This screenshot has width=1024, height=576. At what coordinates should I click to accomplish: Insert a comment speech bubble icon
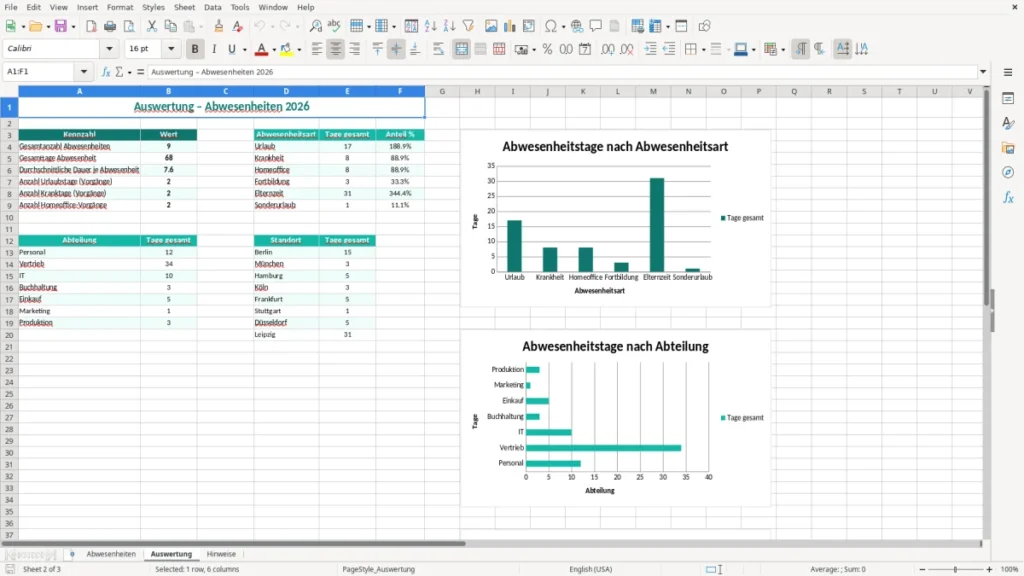596,26
